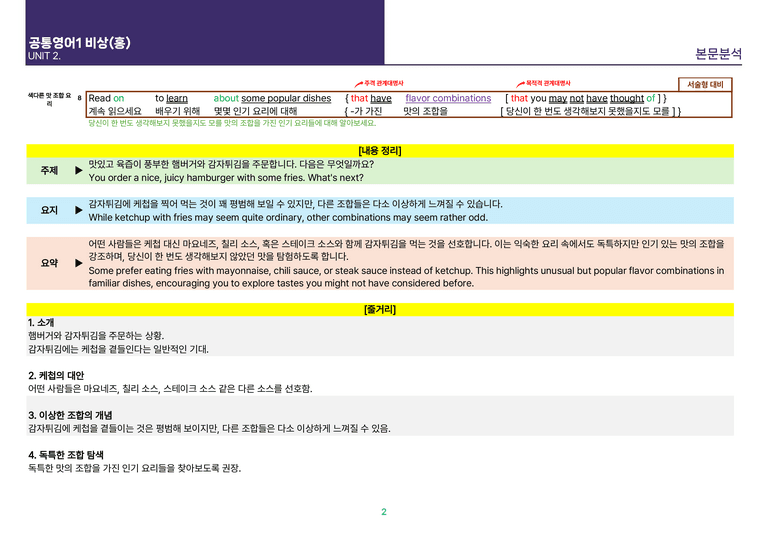The width and height of the screenshot is (768, 543).
Task: Click 'You order a nice, juicy hamburger' sentence
Action: pyautogui.click(x=226, y=178)
